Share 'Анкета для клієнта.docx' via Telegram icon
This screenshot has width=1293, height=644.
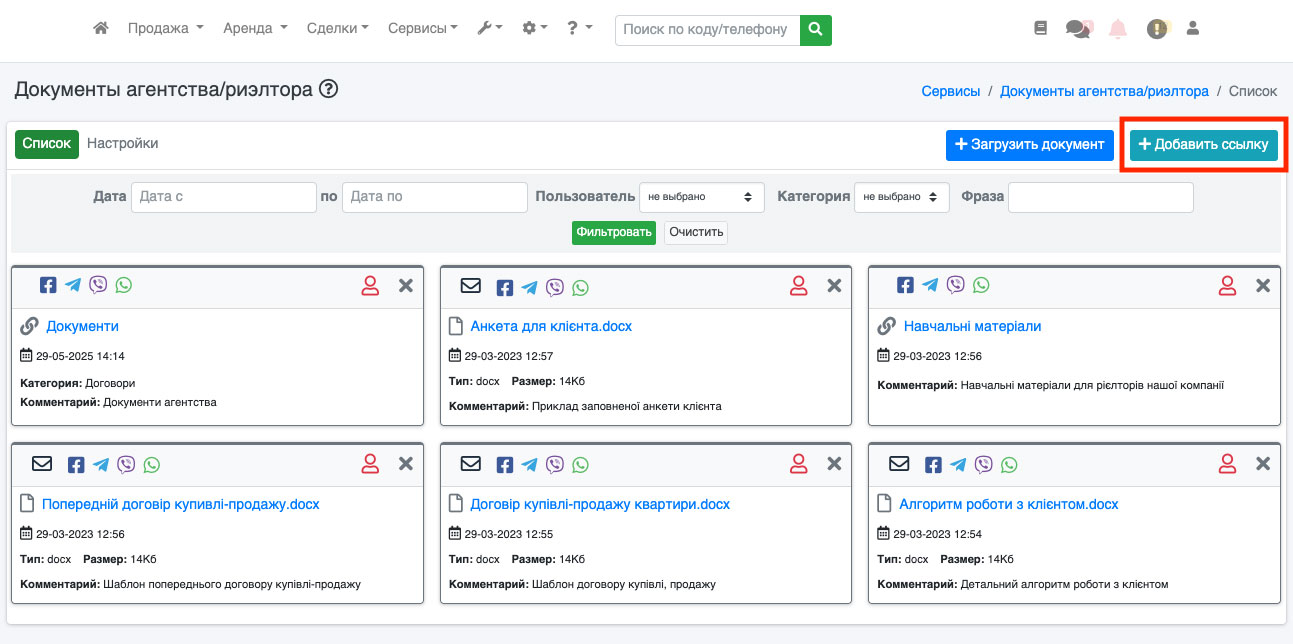coord(529,287)
